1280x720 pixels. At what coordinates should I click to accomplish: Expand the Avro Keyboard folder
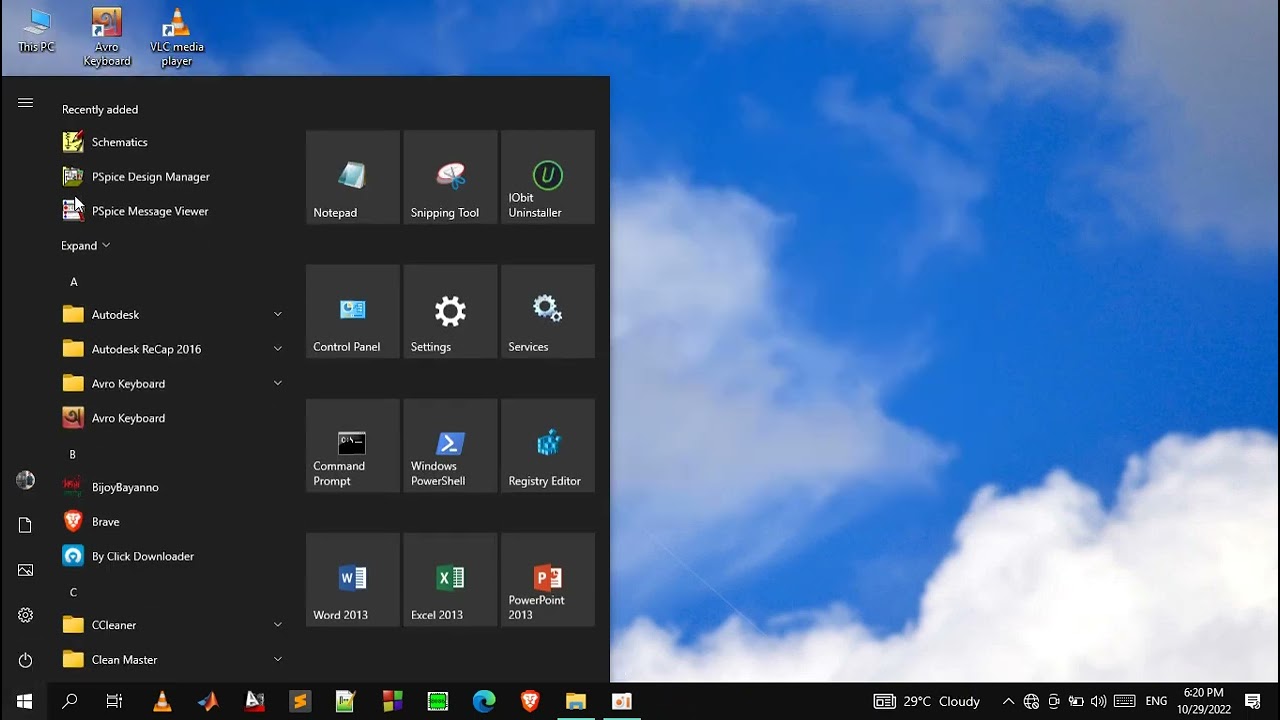pyautogui.click(x=174, y=384)
